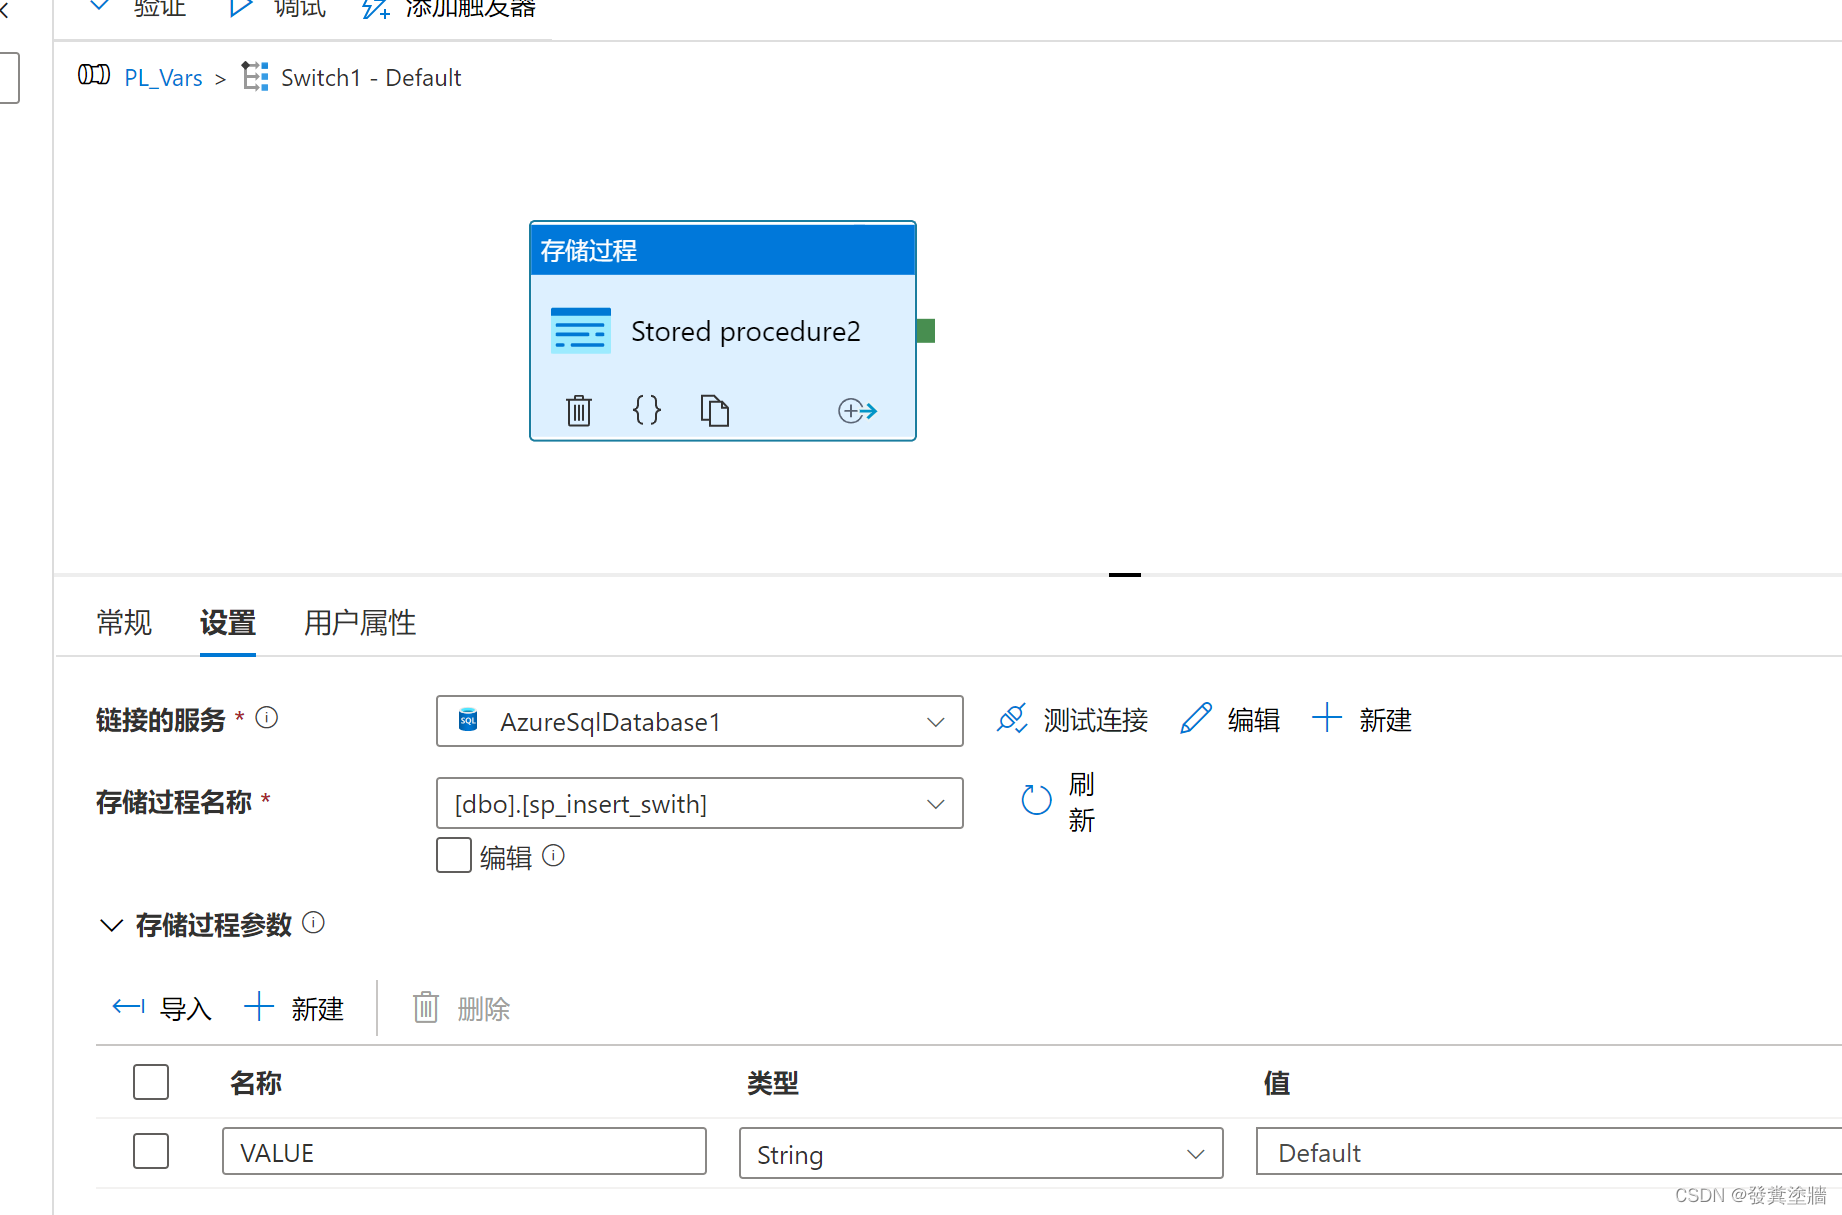Viewport: 1842px width, 1215px height.
Task: Click 名称 column header
Action: (256, 1083)
